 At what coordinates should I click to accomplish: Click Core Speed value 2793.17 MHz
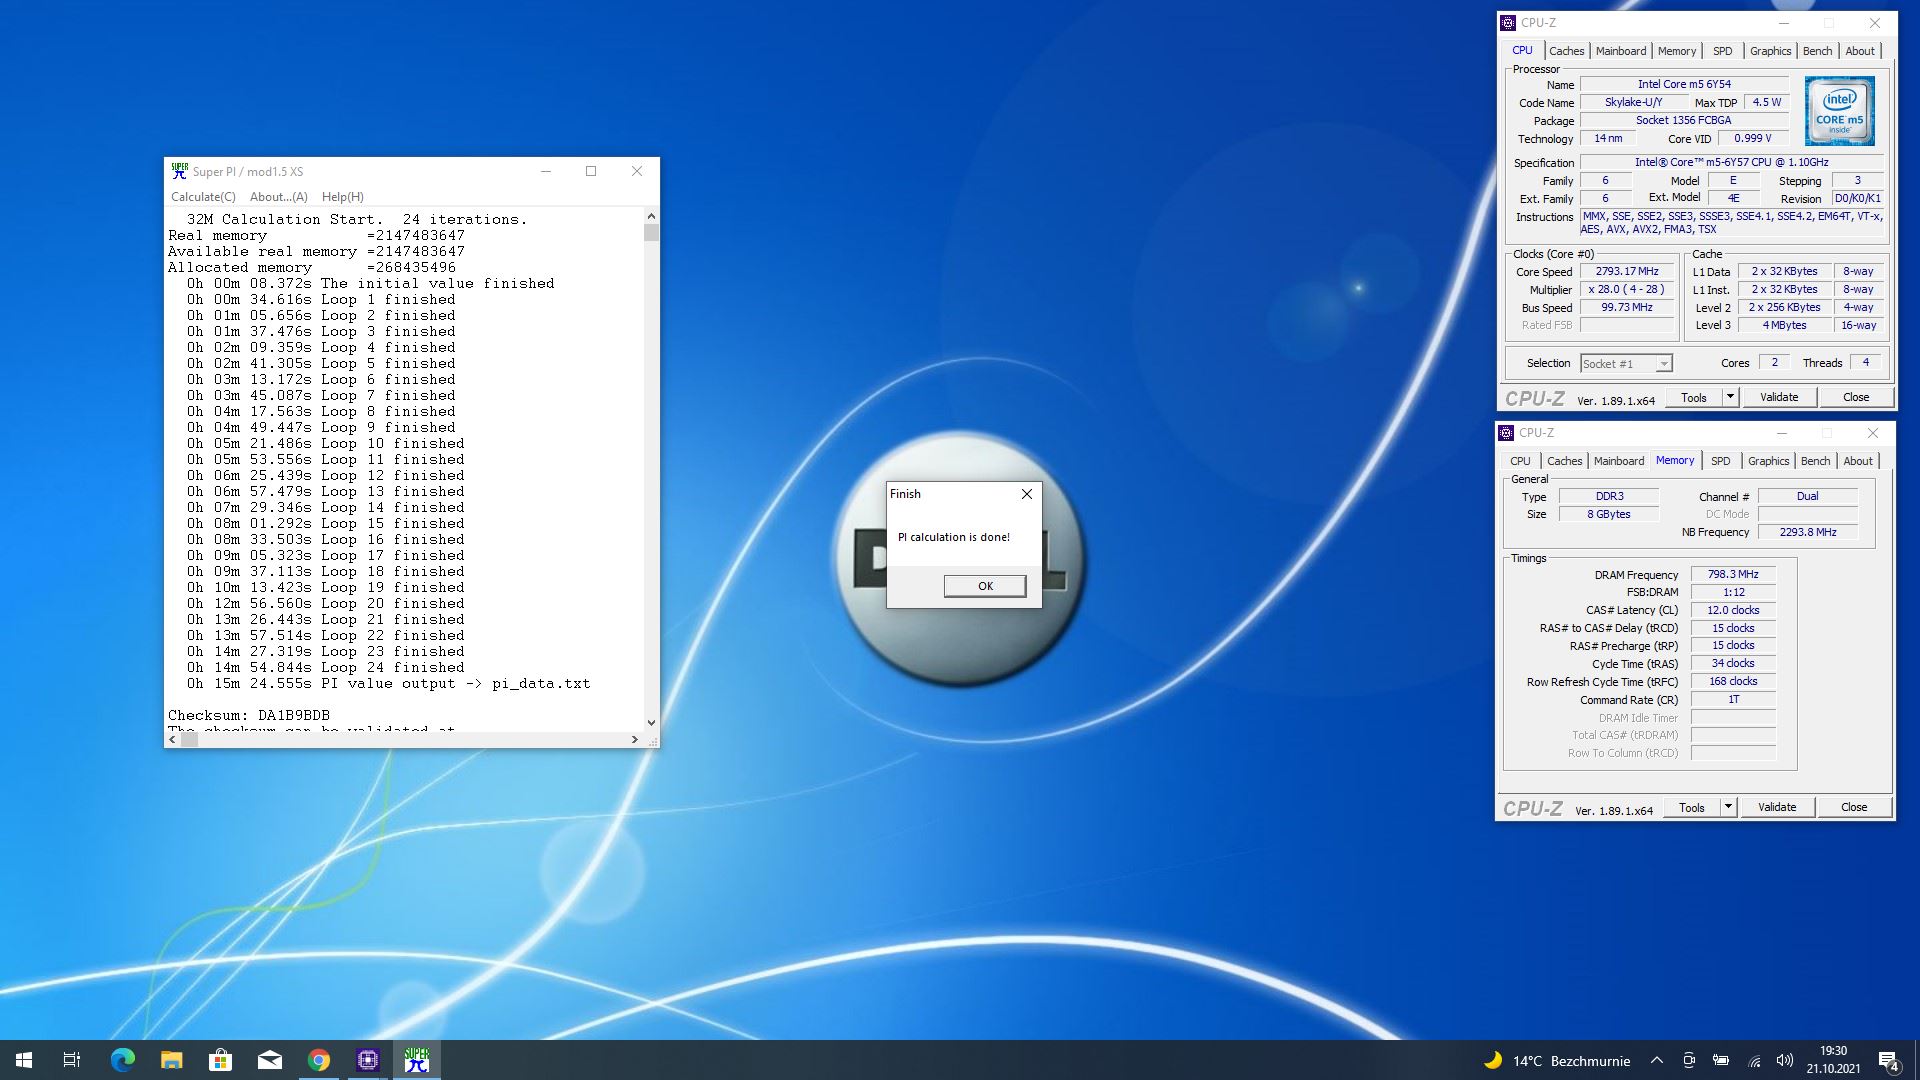(1627, 272)
